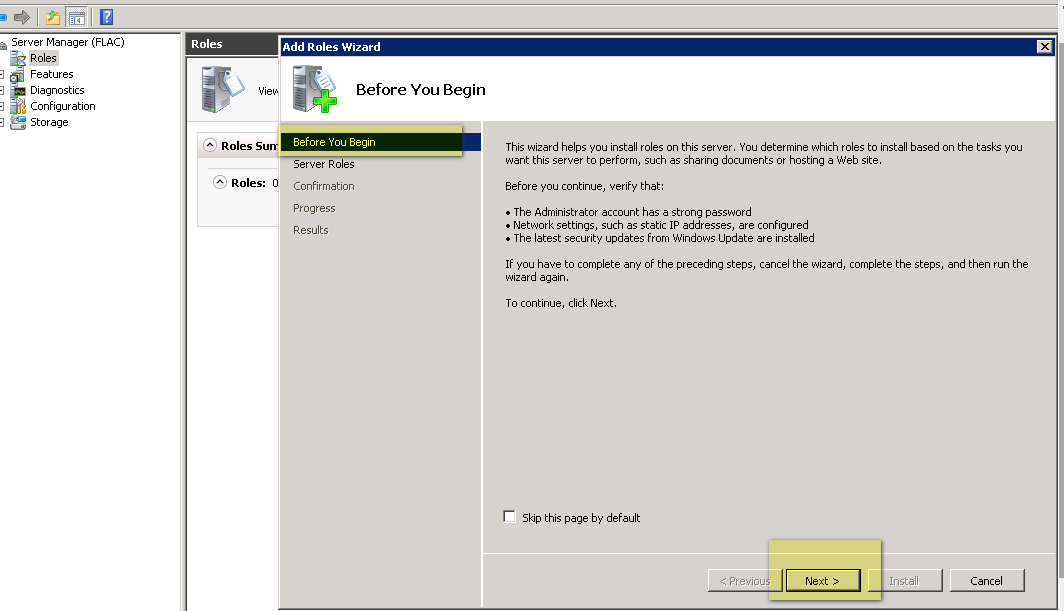Screen dimensions: 1064x611
Task: Select Server Roles wizard step
Action: pyautogui.click(x=324, y=164)
